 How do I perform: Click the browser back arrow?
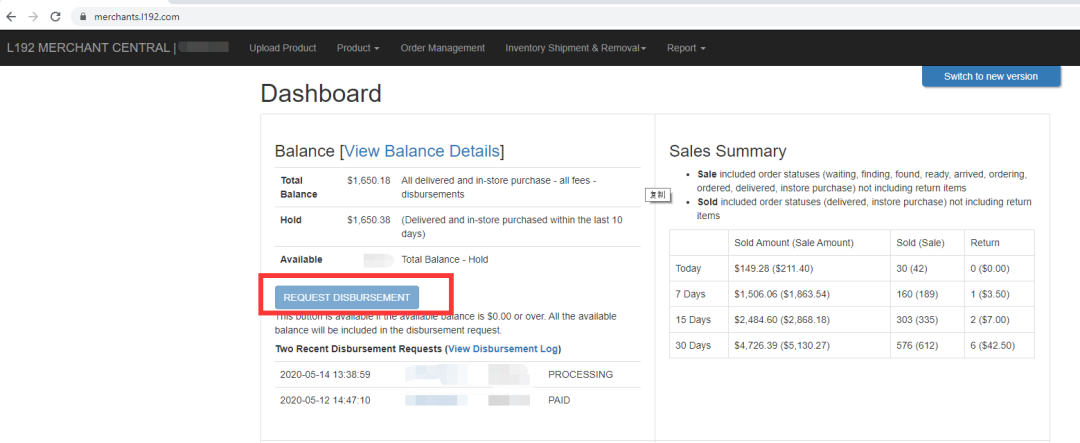pyautogui.click(x=11, y=17)
